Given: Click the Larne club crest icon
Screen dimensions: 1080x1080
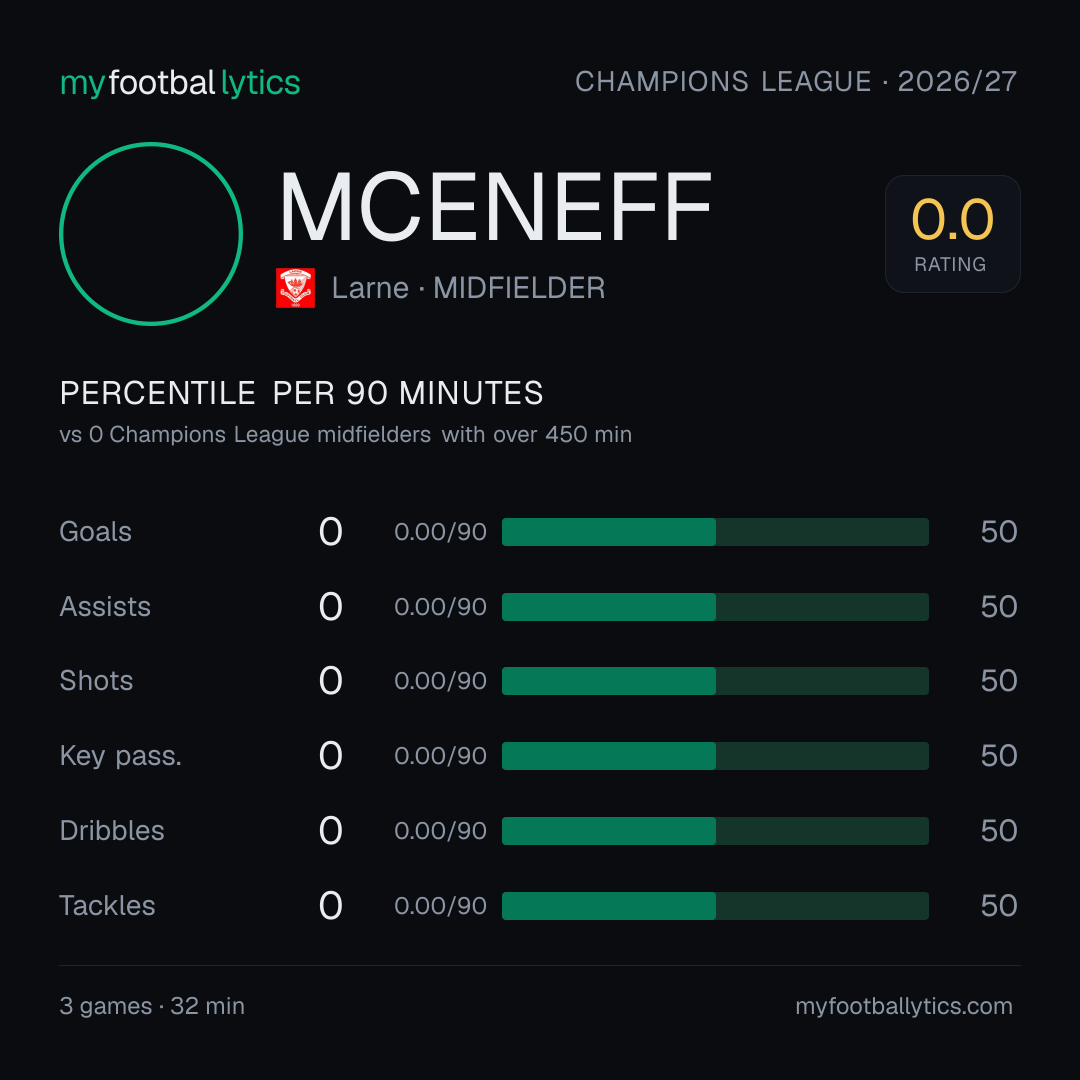Looking at the screenshot, I should tap(295, 288).
